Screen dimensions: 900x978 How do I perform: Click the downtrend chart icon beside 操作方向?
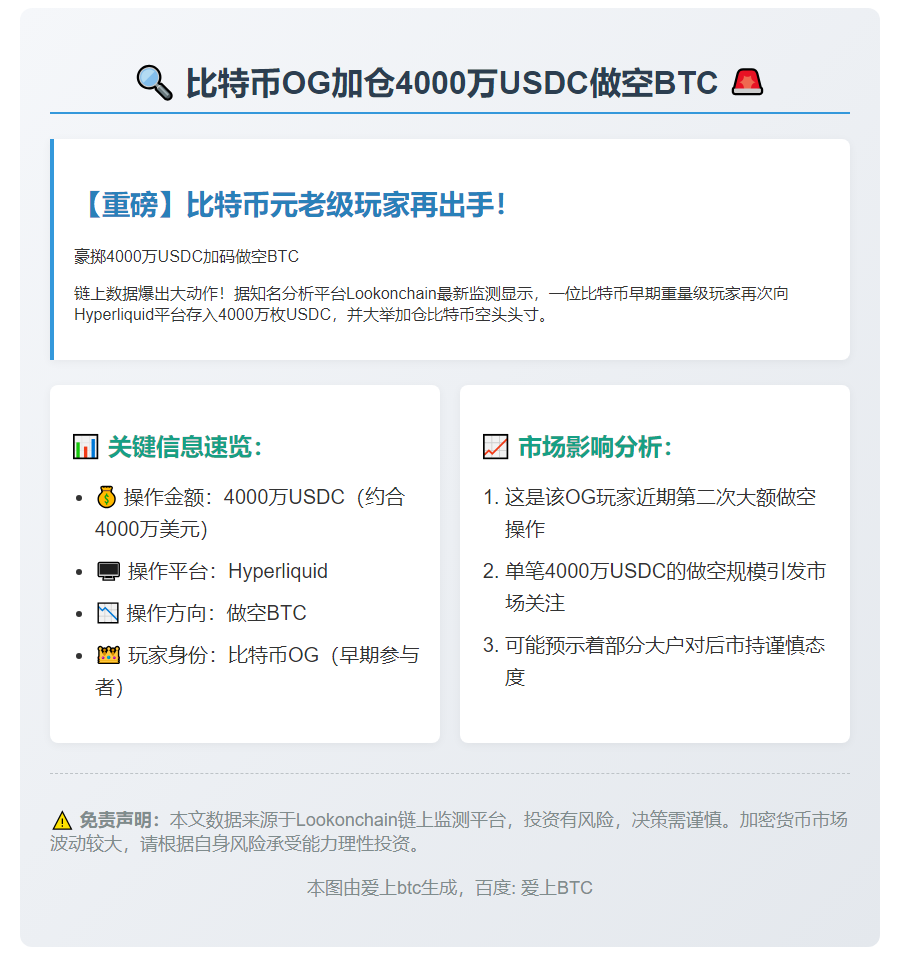(108, 613)
